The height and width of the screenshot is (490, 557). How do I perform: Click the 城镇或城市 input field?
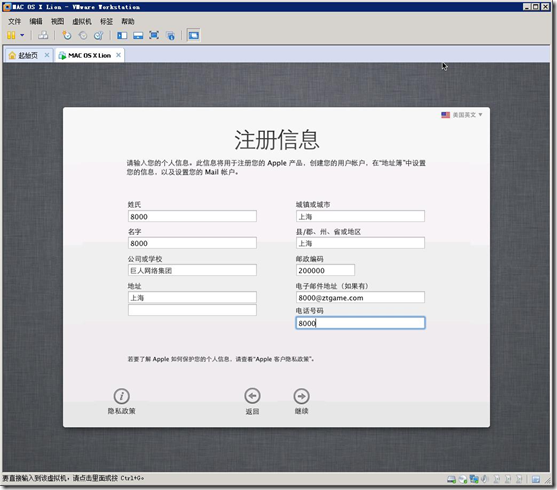(360, 216)
